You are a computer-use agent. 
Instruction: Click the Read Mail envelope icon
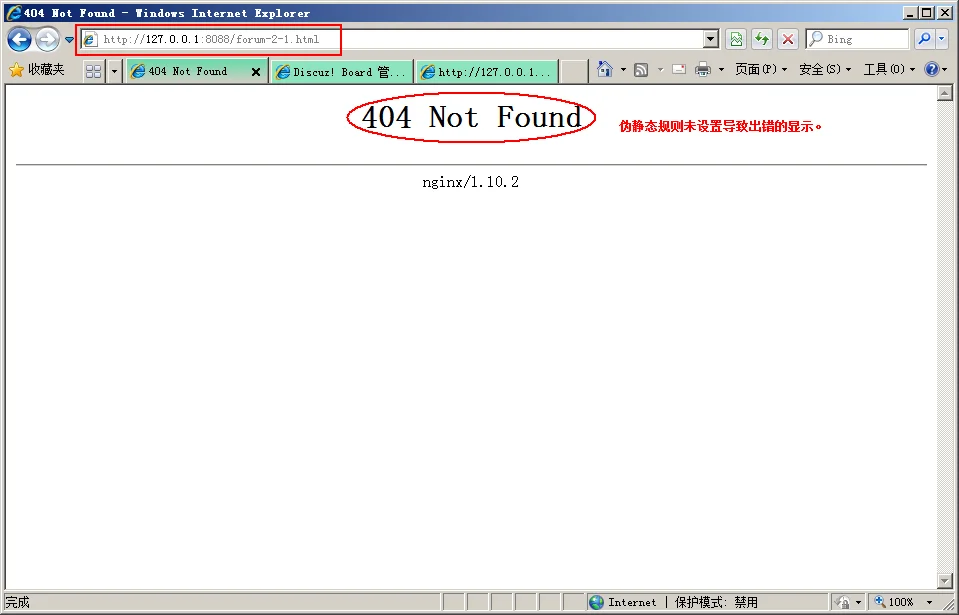click(x=679, y=69)
